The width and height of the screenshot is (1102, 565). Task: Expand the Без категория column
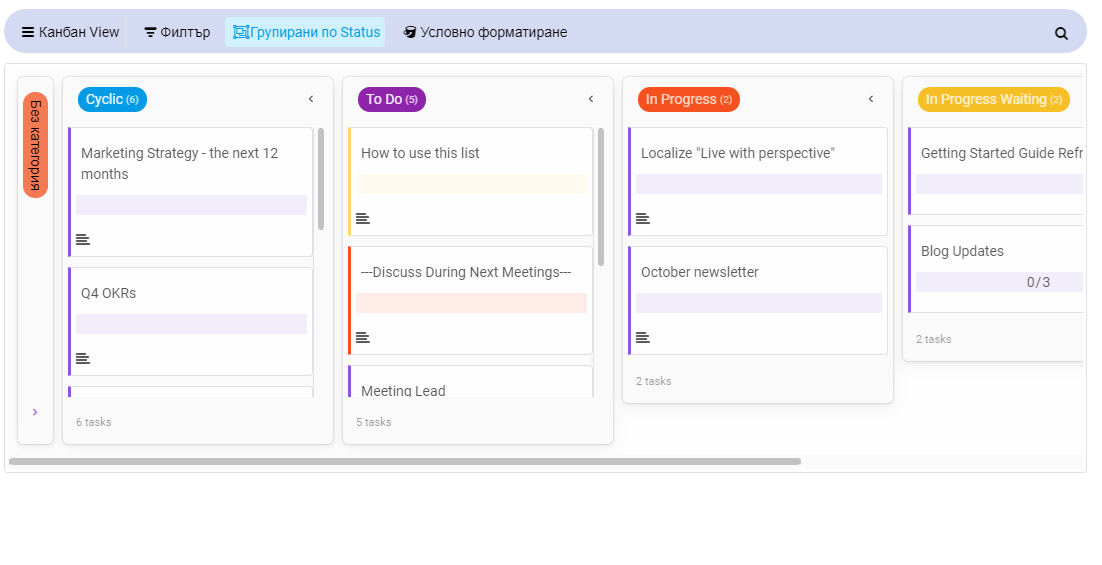35,413
